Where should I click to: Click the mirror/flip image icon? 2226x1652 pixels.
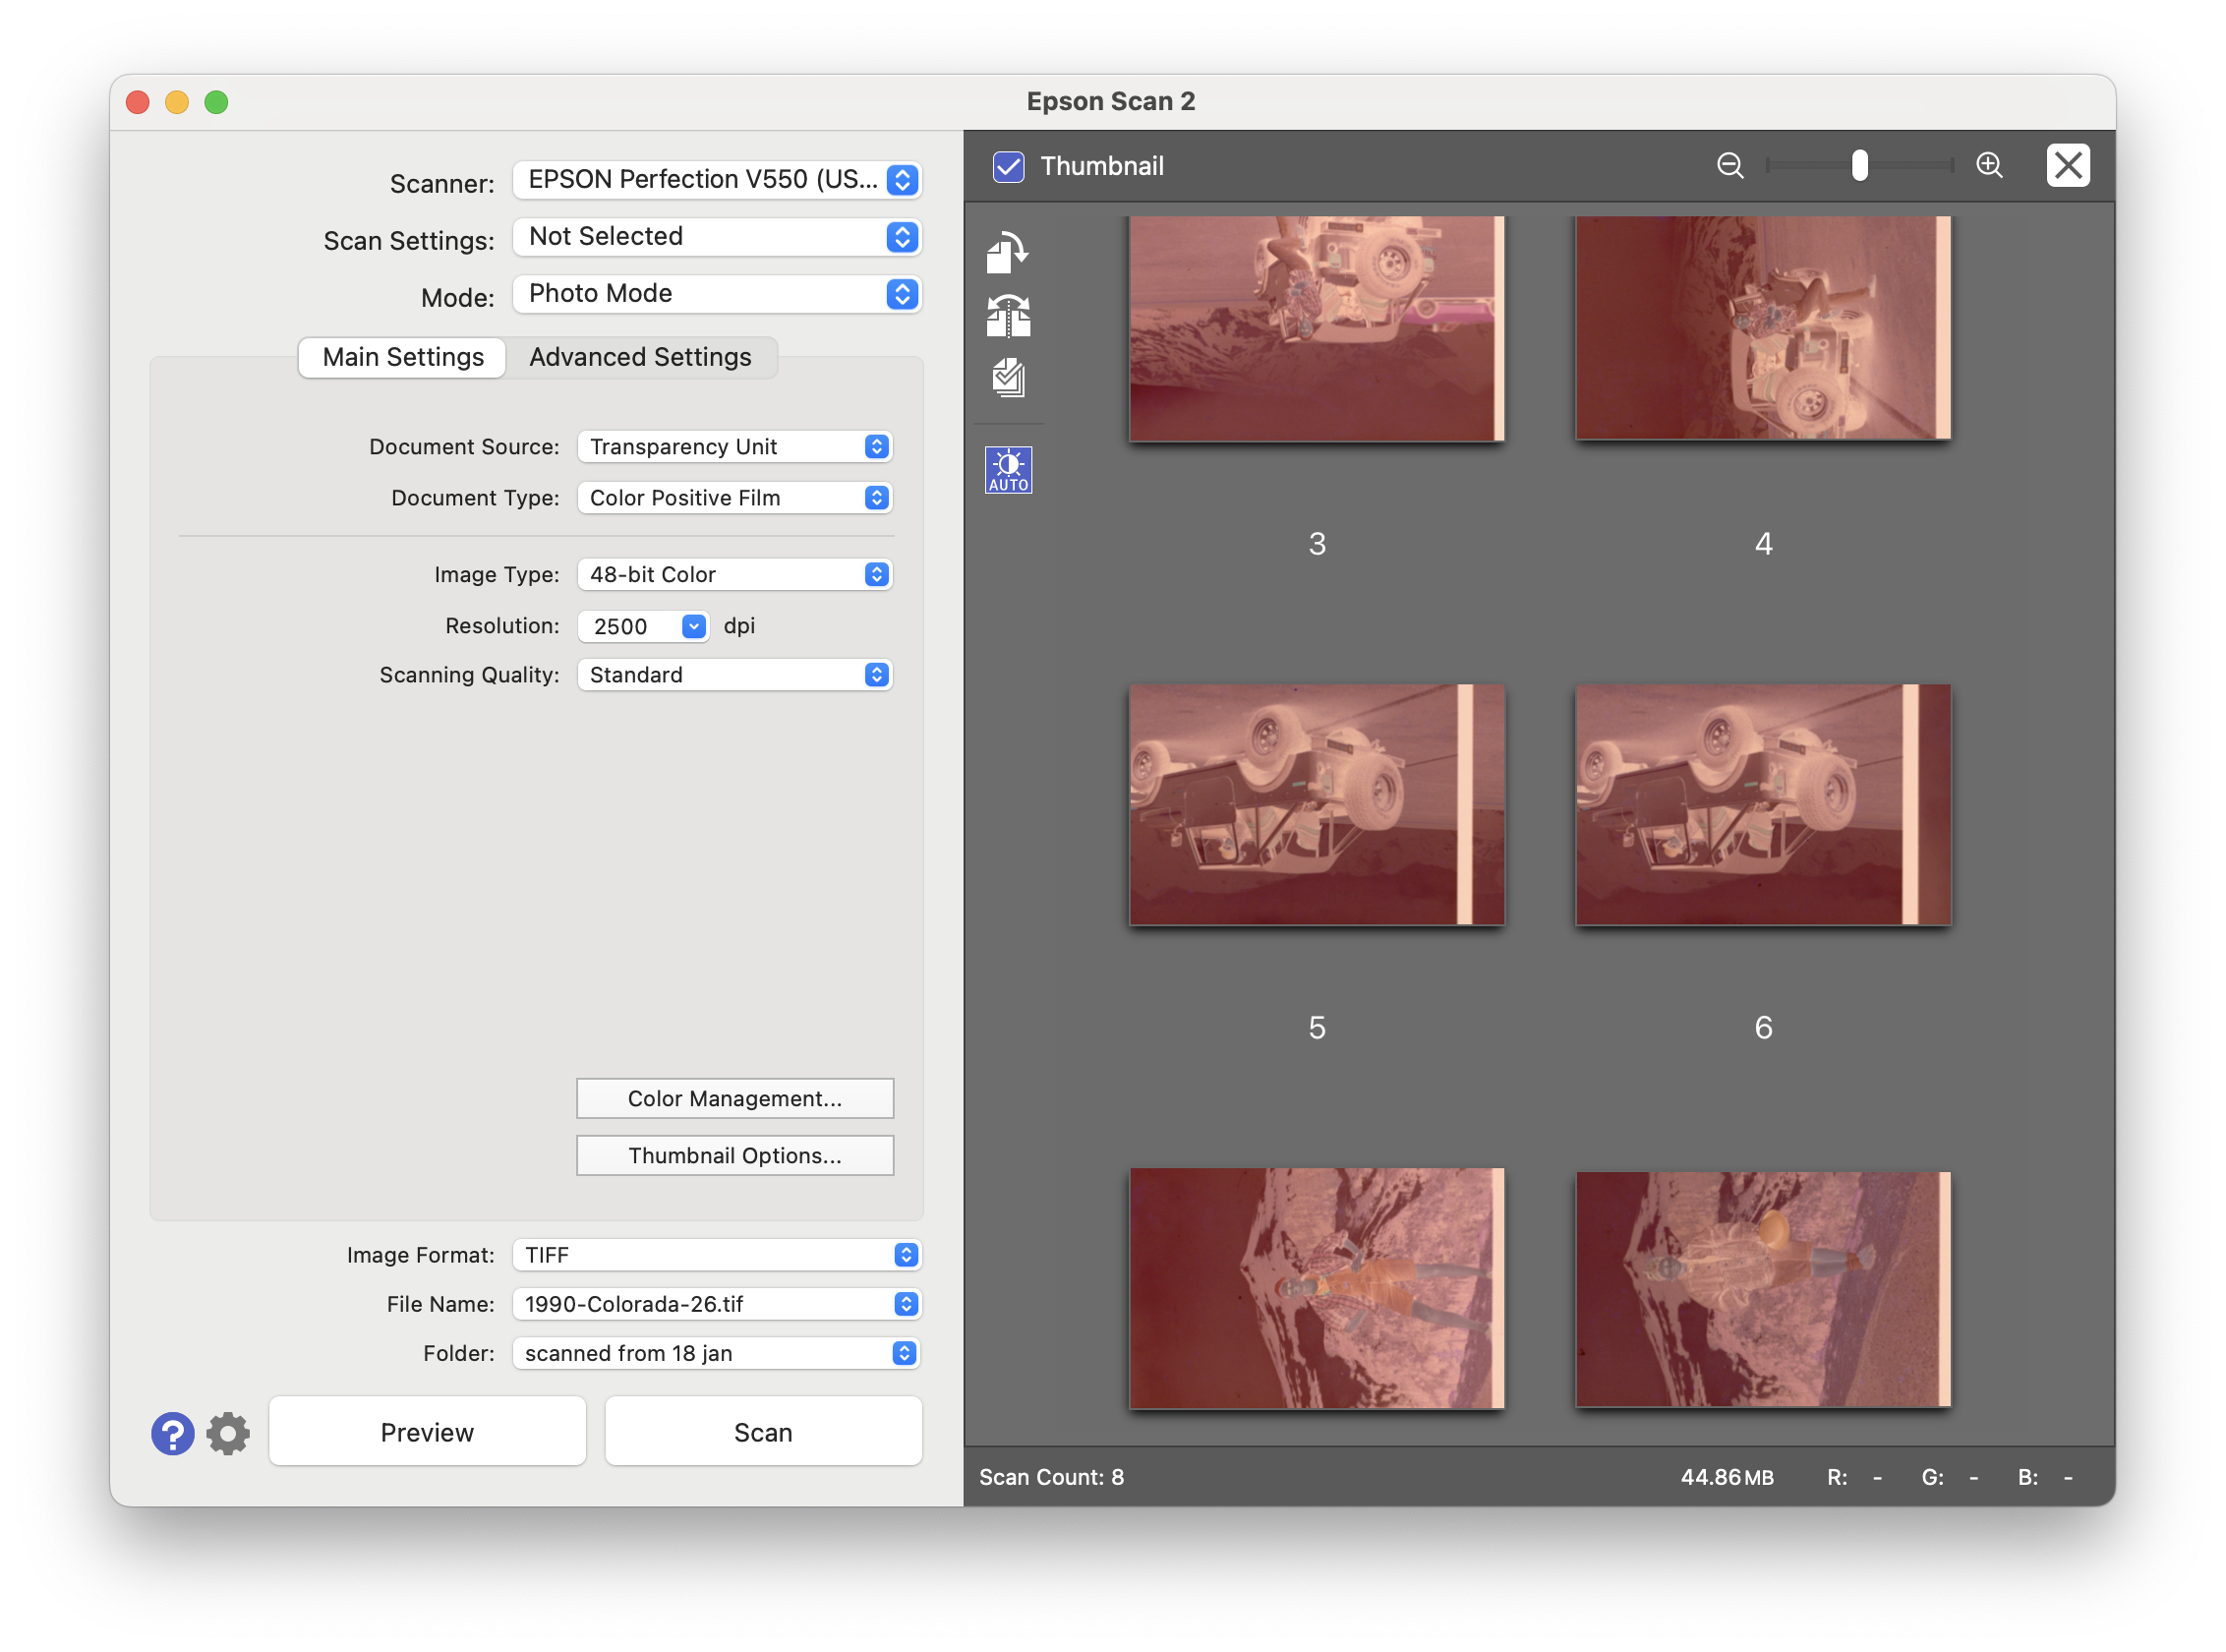pos(1007,316)
